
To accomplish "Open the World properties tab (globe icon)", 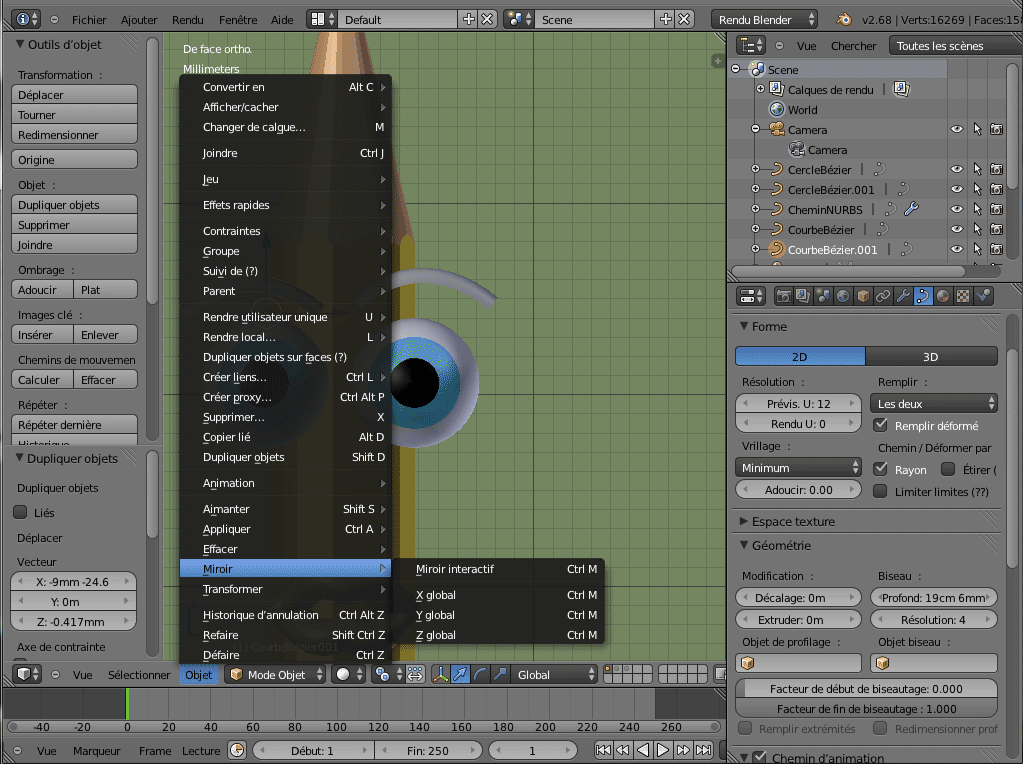I will (843, 296).
